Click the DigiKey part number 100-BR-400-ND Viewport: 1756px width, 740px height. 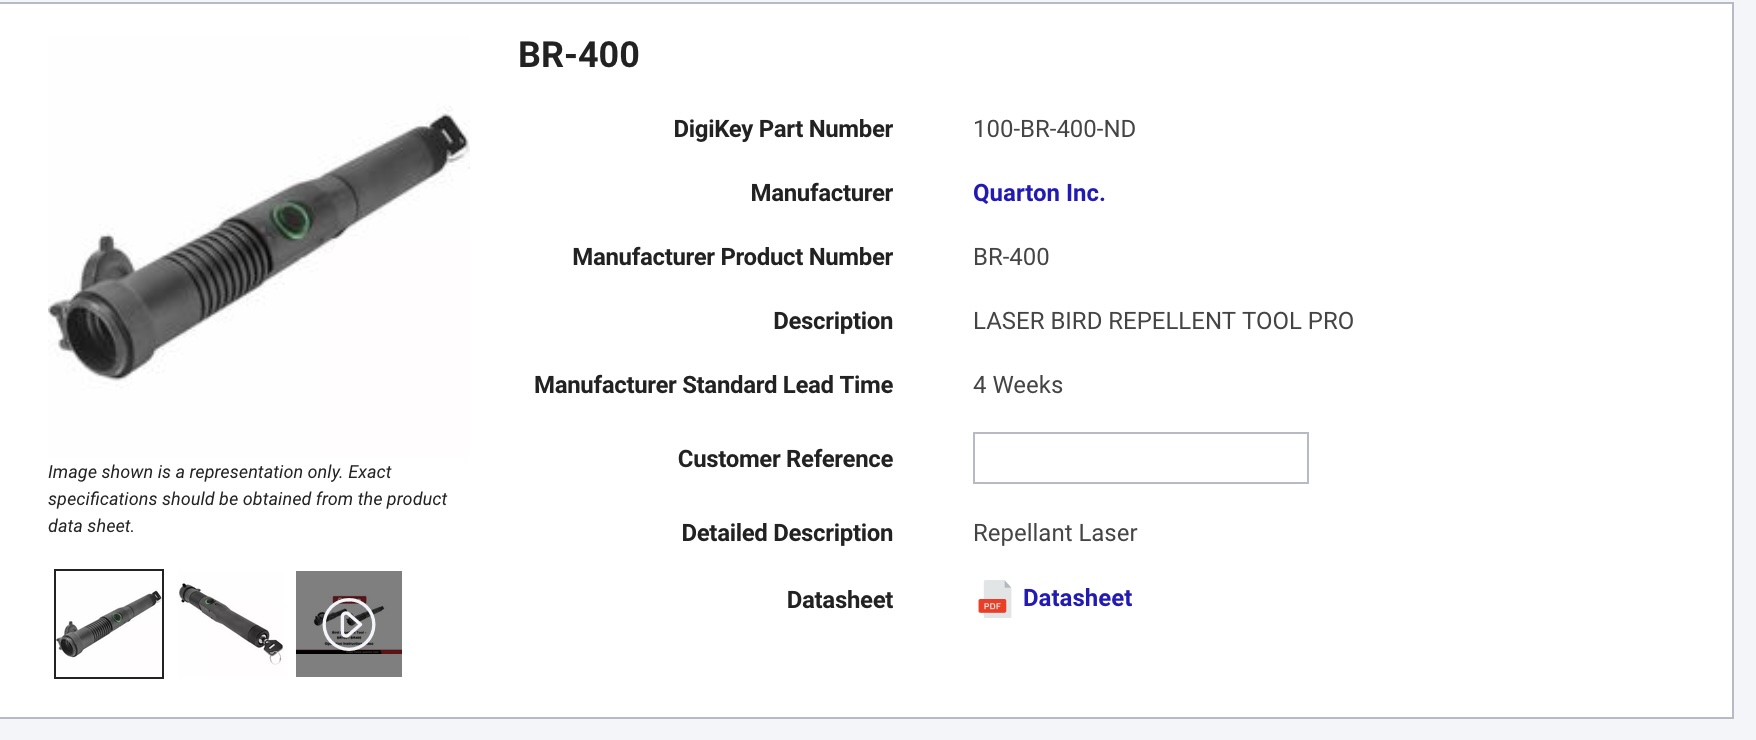coord(1054,129)
